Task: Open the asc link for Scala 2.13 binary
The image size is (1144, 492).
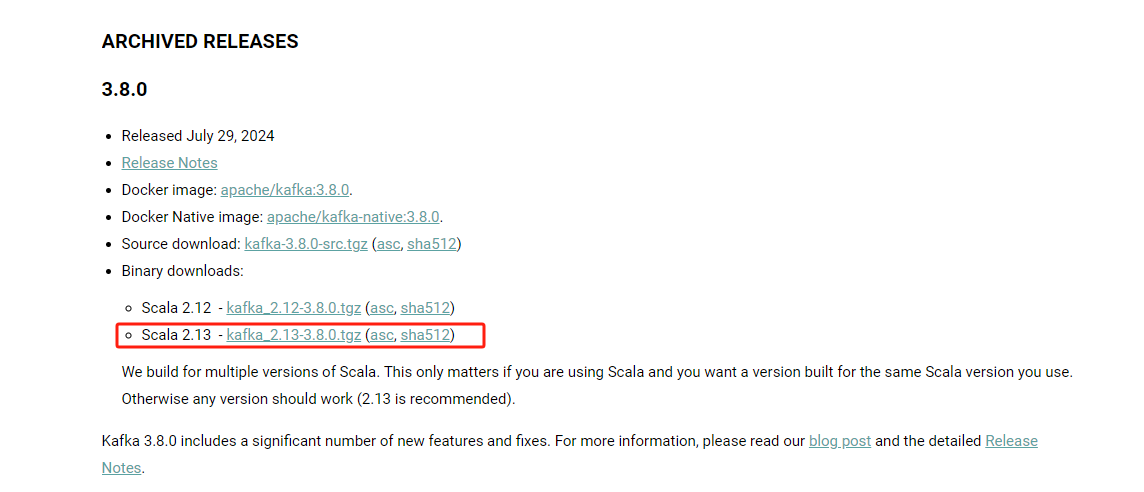Action: pyautogui.click(x=382, y=335)
